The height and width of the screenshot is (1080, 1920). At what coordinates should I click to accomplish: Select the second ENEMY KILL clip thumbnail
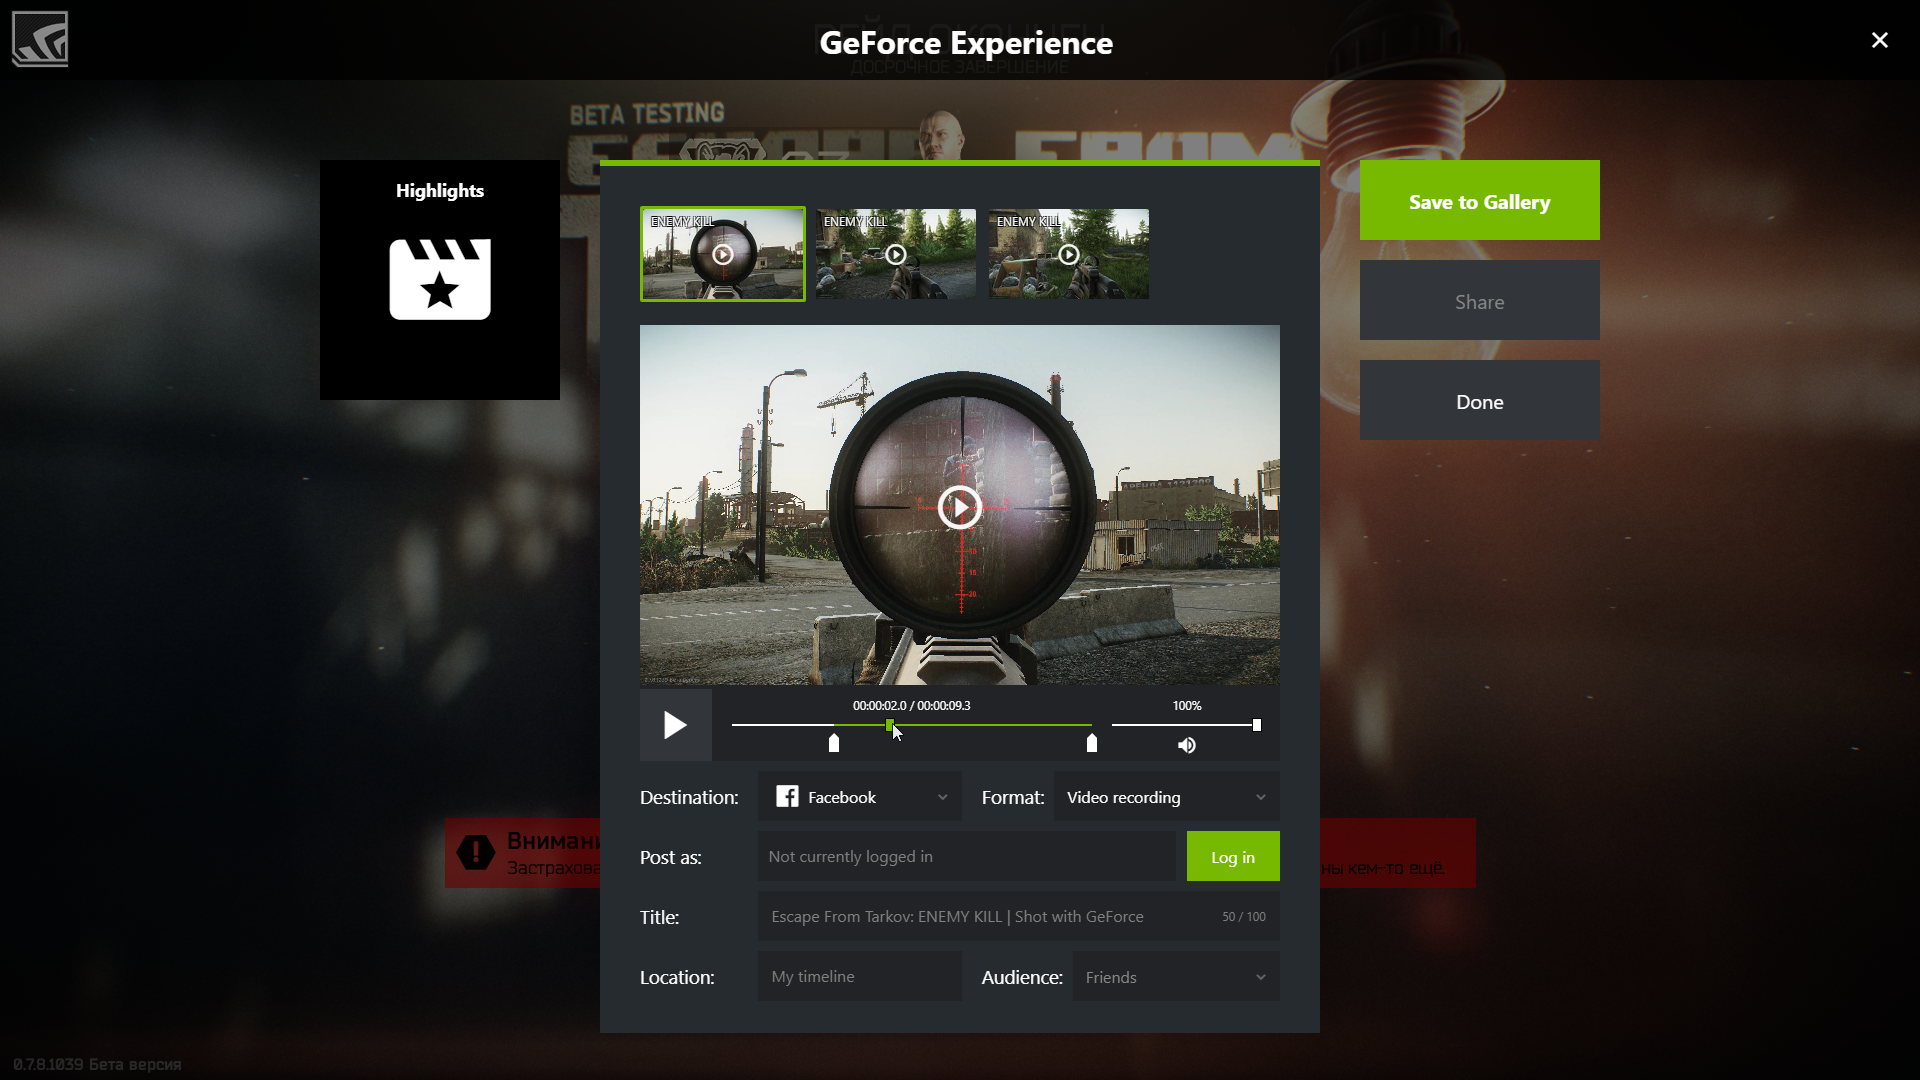[x=895, y=254]
